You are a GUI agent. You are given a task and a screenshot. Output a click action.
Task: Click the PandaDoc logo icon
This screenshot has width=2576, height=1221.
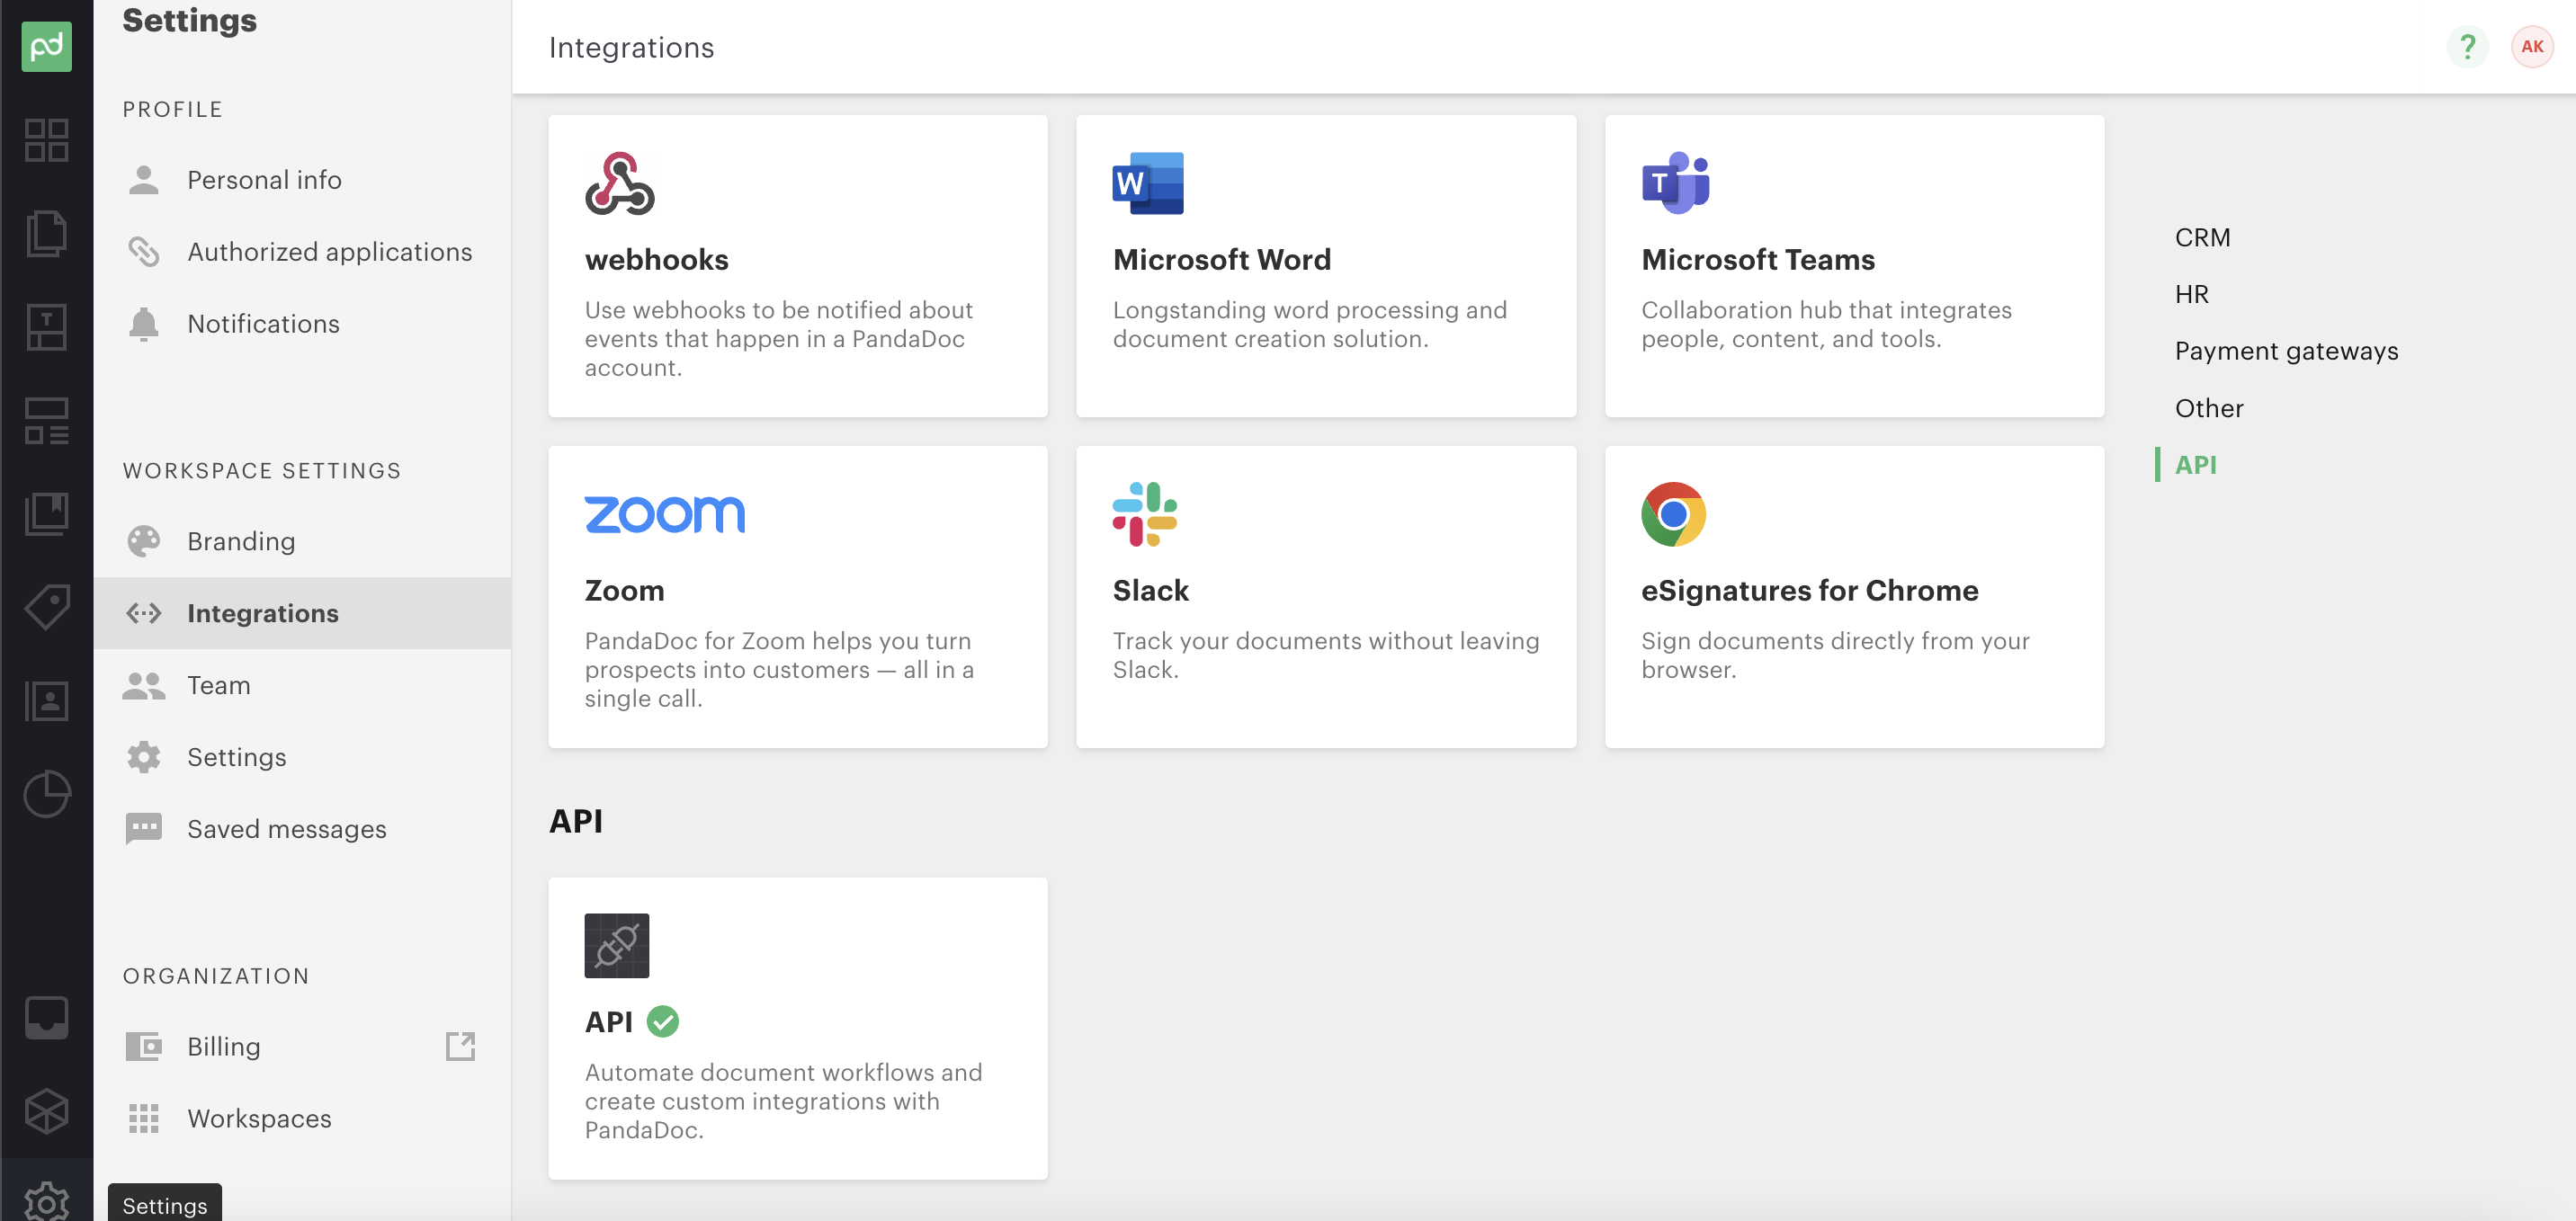pos(46,46)
